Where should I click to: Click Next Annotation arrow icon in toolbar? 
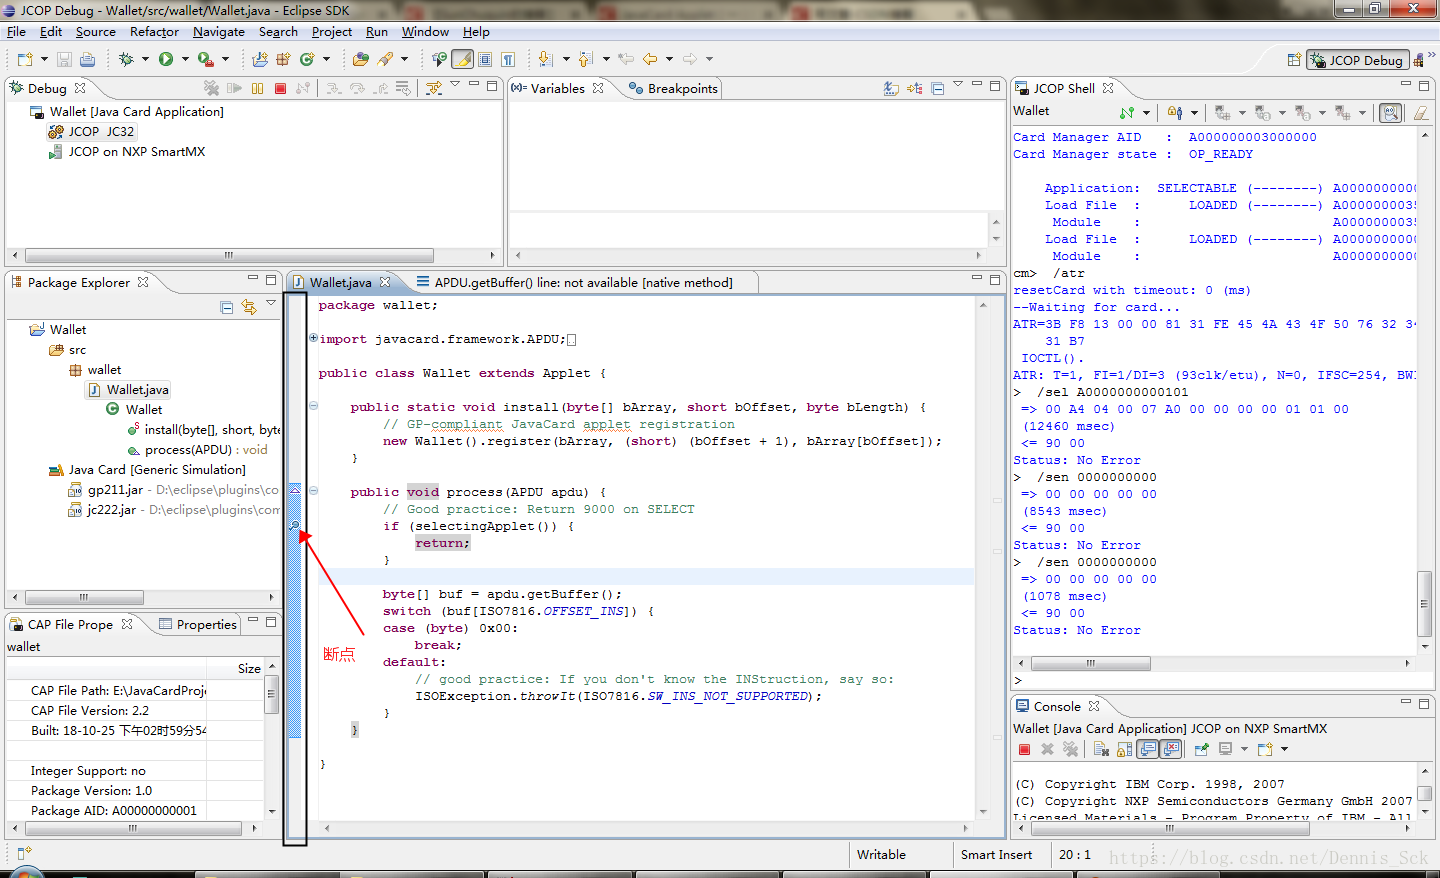click(545, 59)
